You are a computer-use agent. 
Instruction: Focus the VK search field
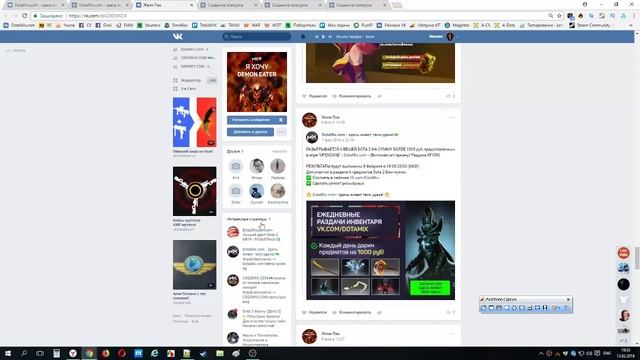(257, 37)
